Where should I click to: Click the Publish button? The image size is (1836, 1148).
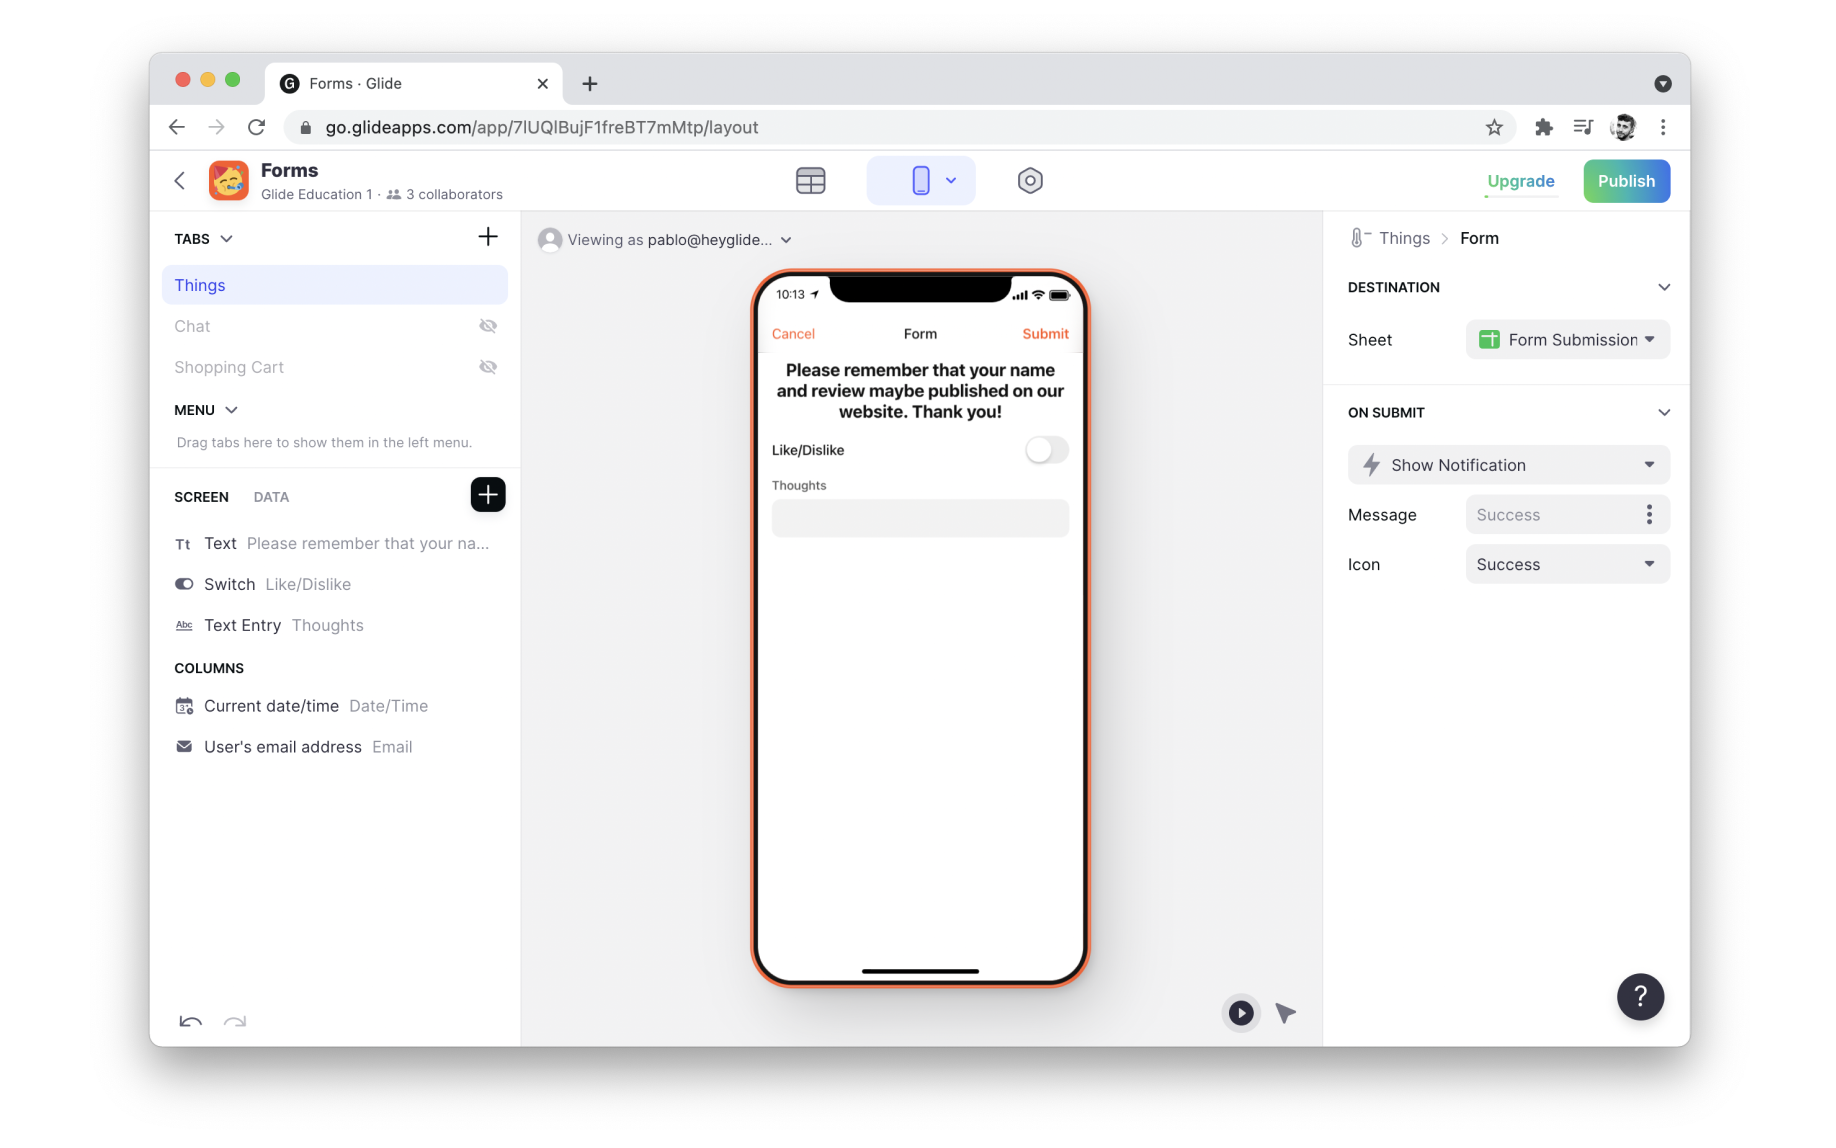coord(1625,181)
